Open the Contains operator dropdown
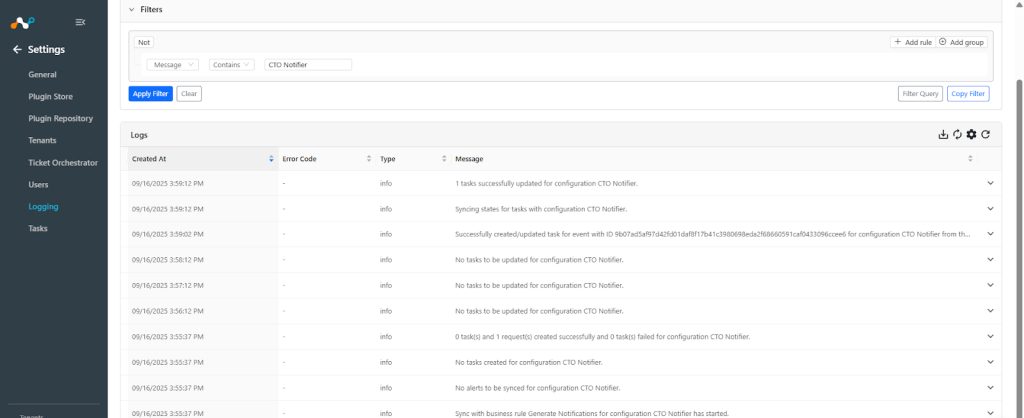The width and height of the screenshot is (1024, 418). click(x=232, y=65)
